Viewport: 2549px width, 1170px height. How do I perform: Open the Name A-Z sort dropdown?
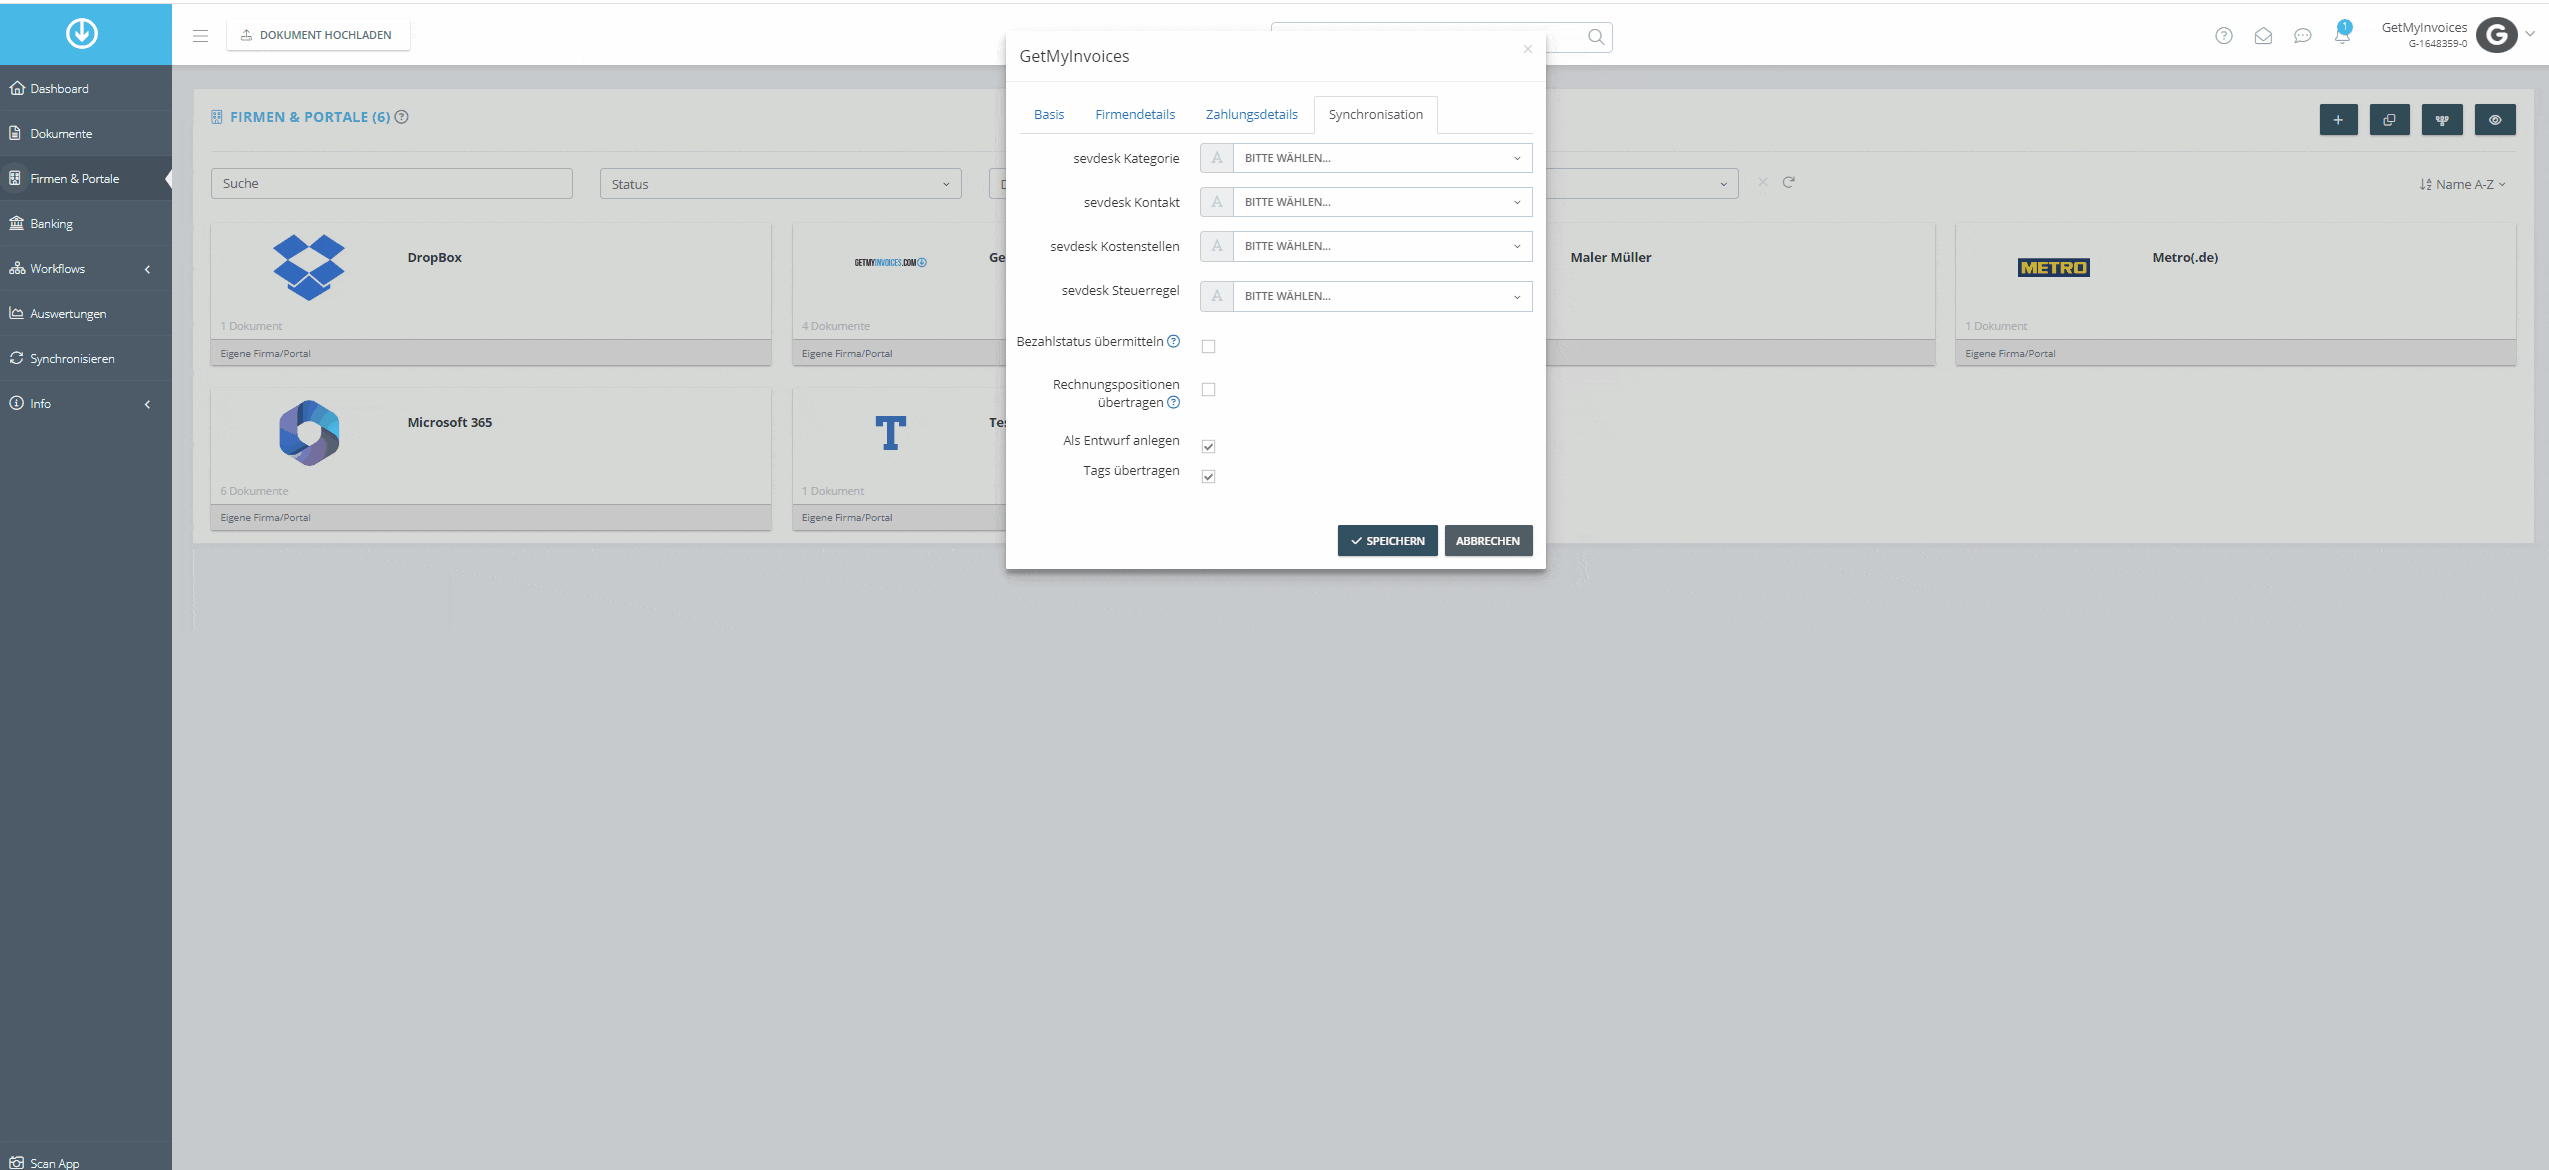point(2462,184)
